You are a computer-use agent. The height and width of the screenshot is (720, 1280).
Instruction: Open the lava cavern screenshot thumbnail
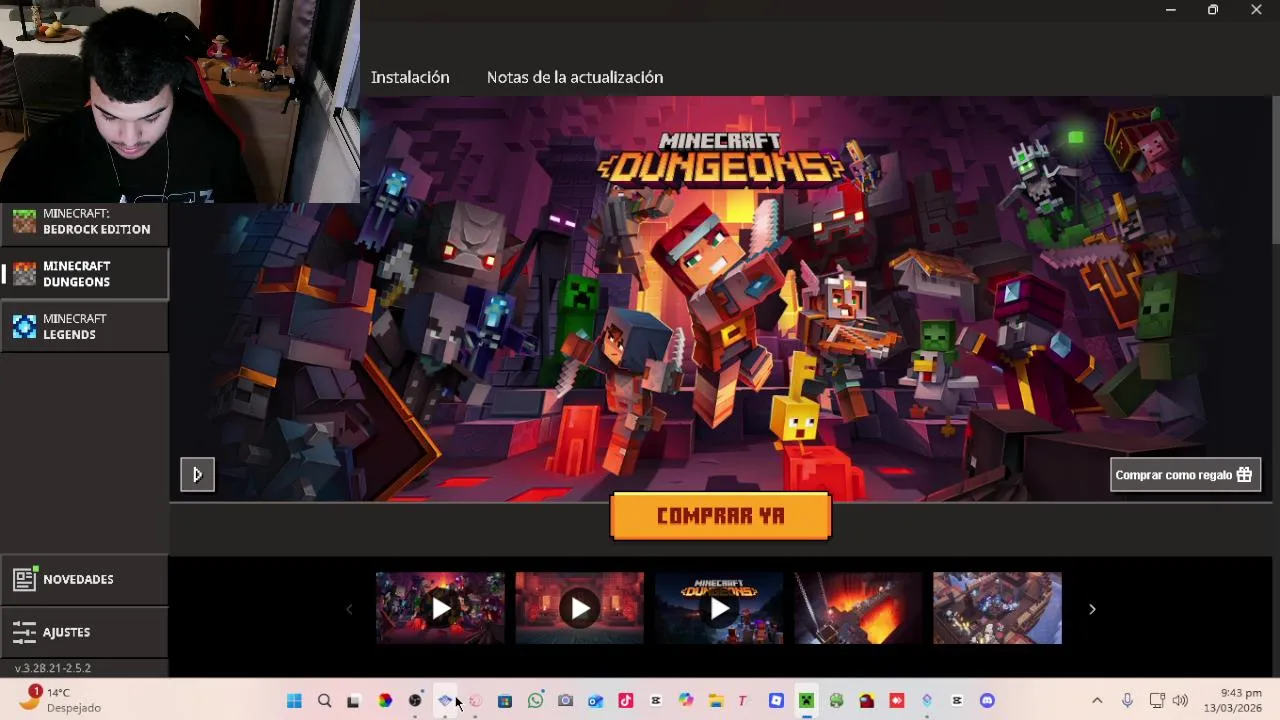[x=858, y=608]
